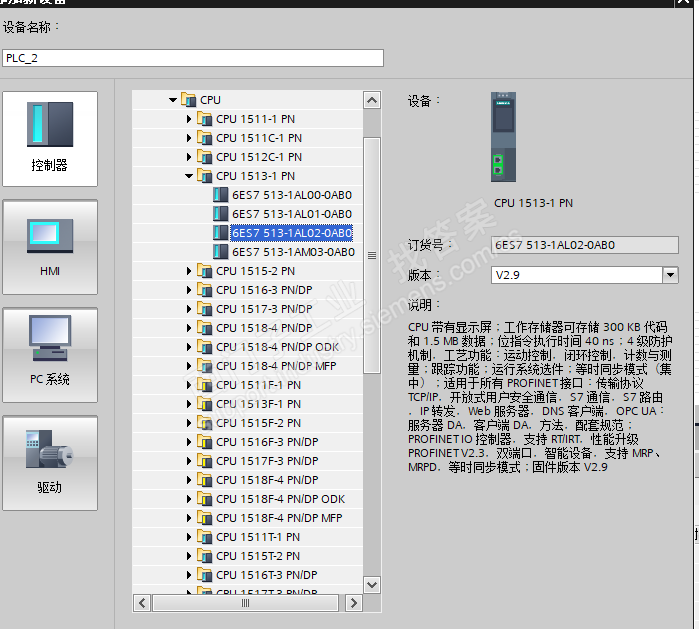Click the 订货号 order number field
This screenshot has height=629, width=699.
584,245
